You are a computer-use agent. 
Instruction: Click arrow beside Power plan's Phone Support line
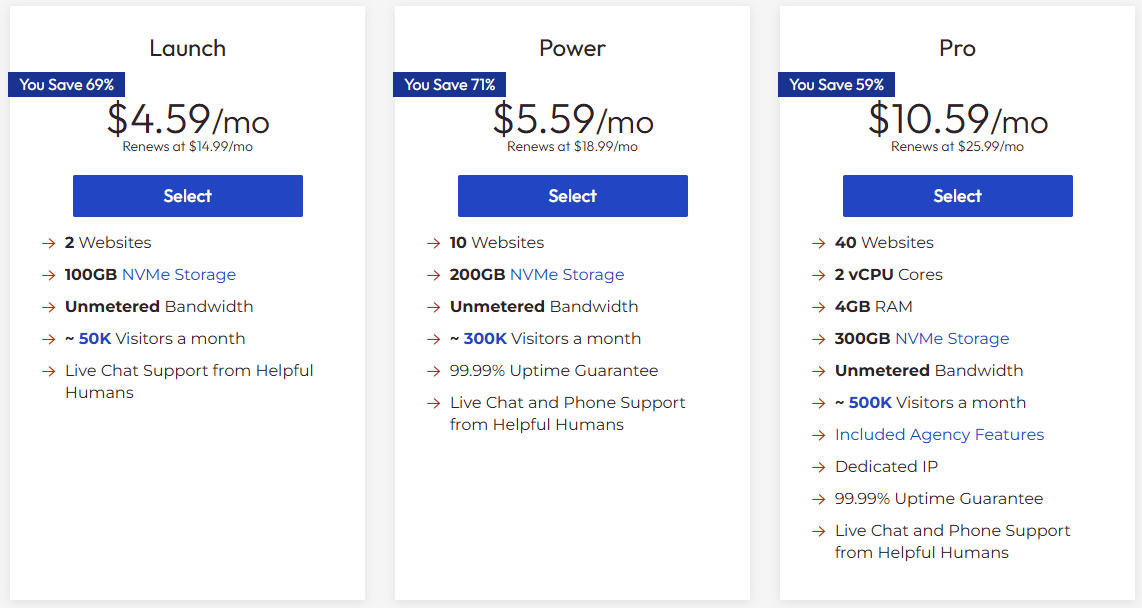coord(434,403)
